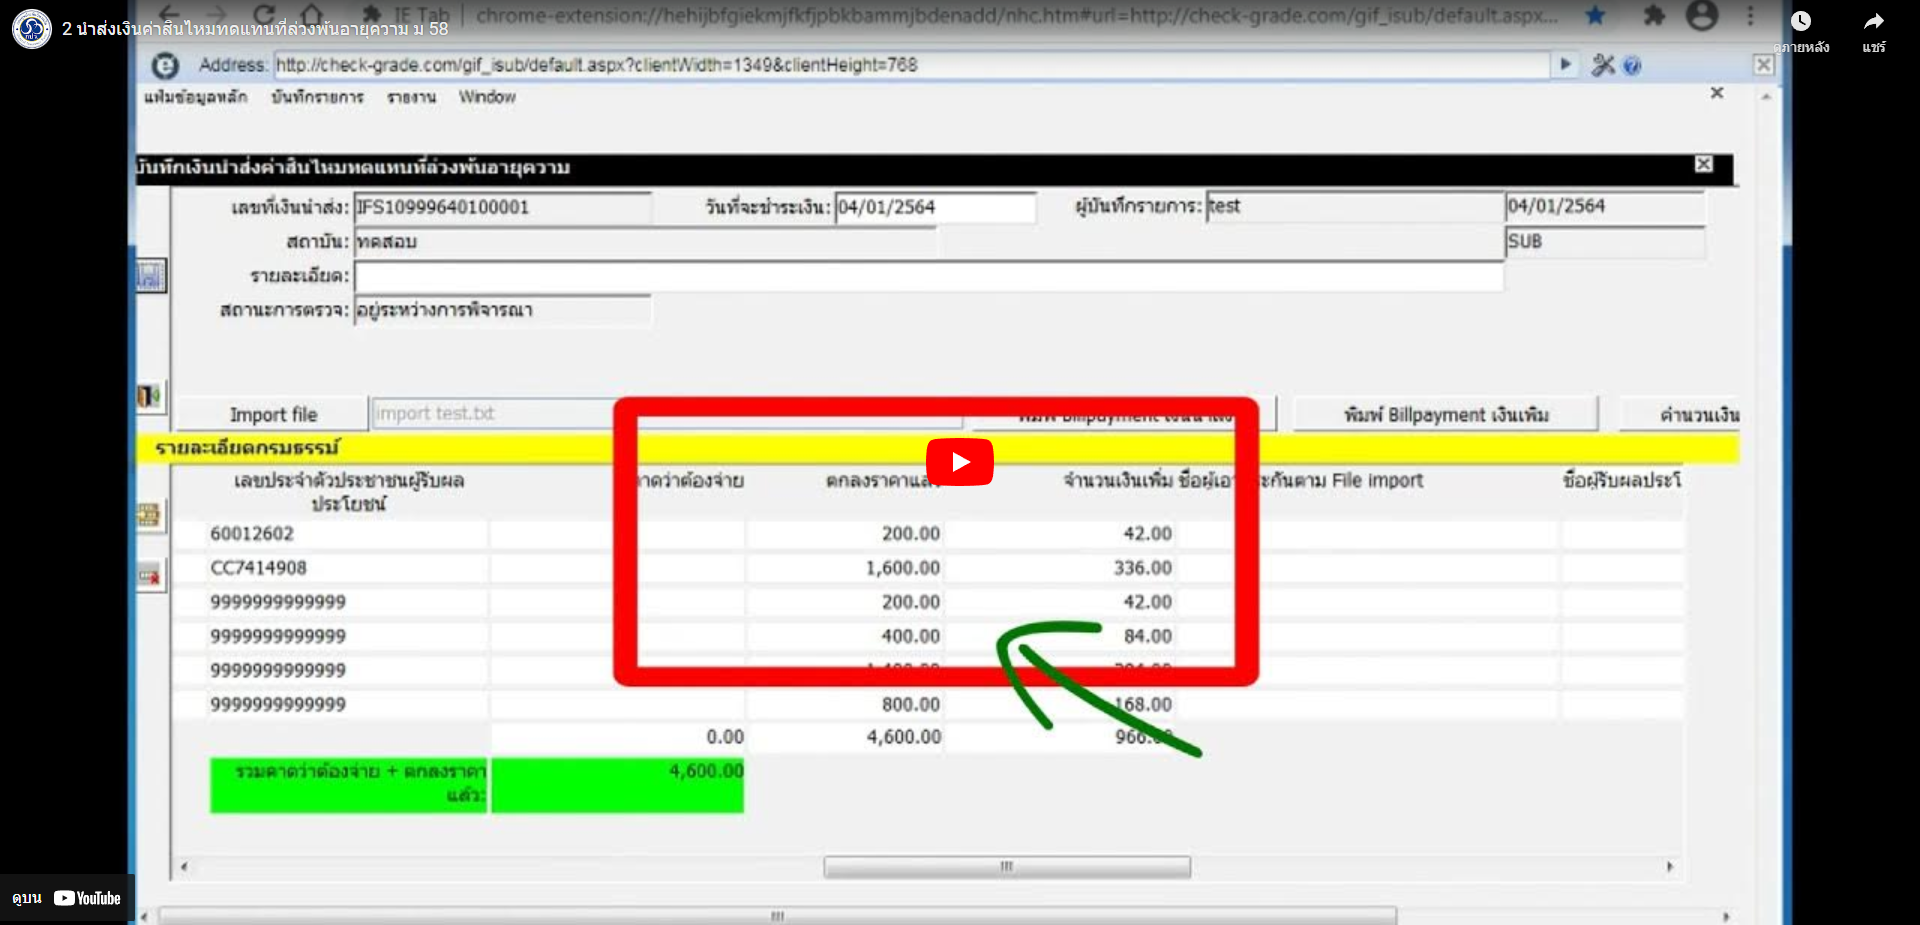Click the add row icon beside the table
The width and height of the screenshot is (1920, 925).
click(x=150, y=515)
